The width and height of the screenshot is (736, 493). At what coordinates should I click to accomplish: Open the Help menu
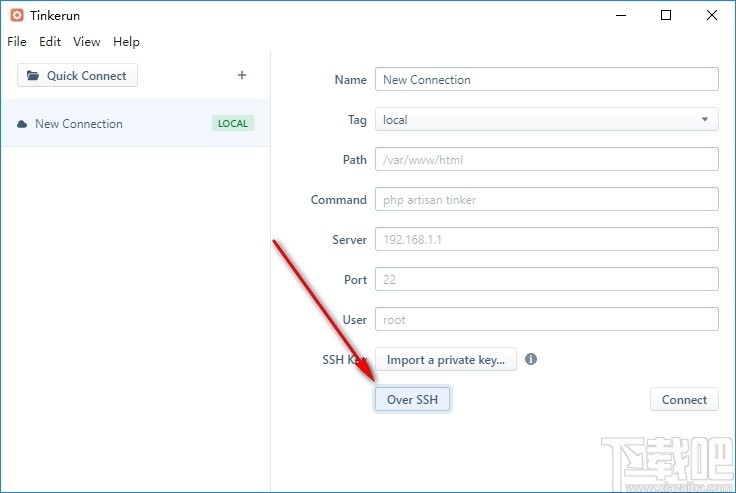[126, 42]
